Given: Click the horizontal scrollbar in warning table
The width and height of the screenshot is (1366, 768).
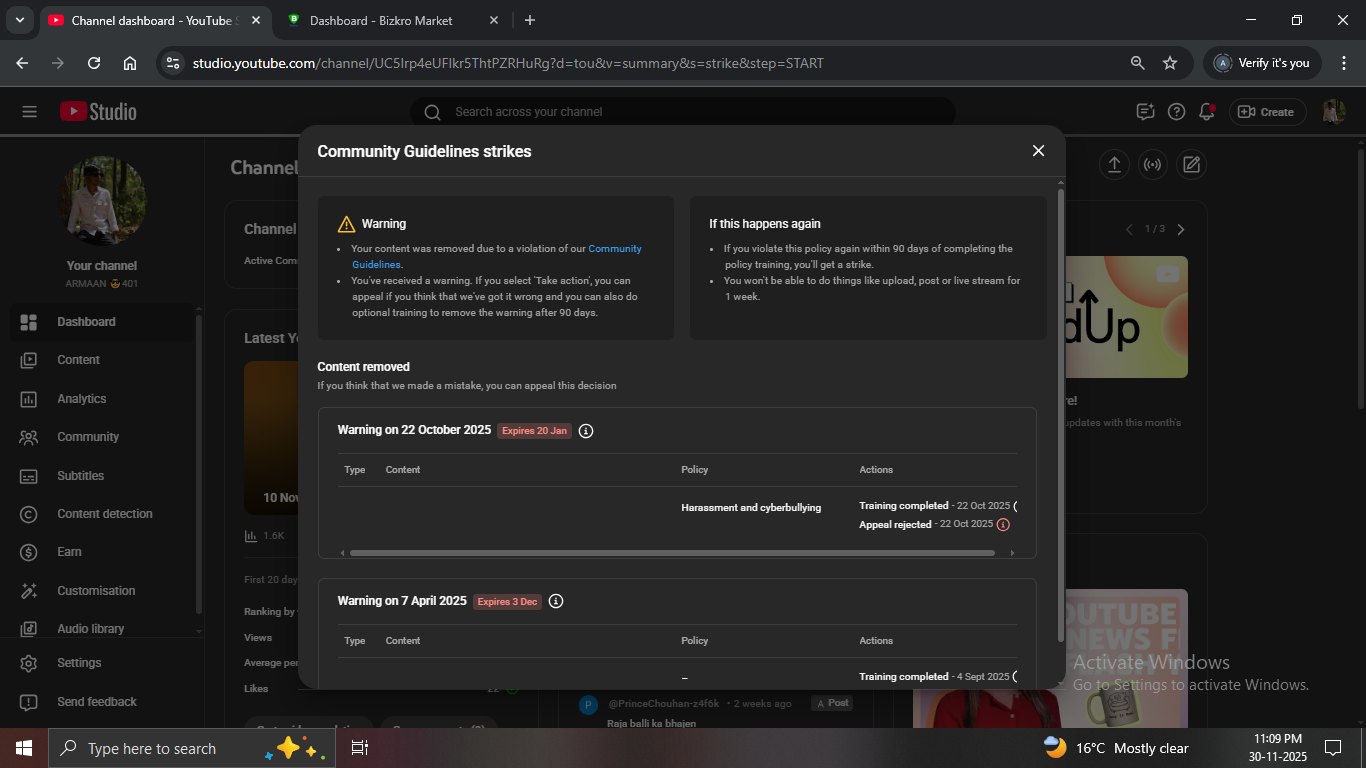Looking at the screenshot, I should (672, 553).
